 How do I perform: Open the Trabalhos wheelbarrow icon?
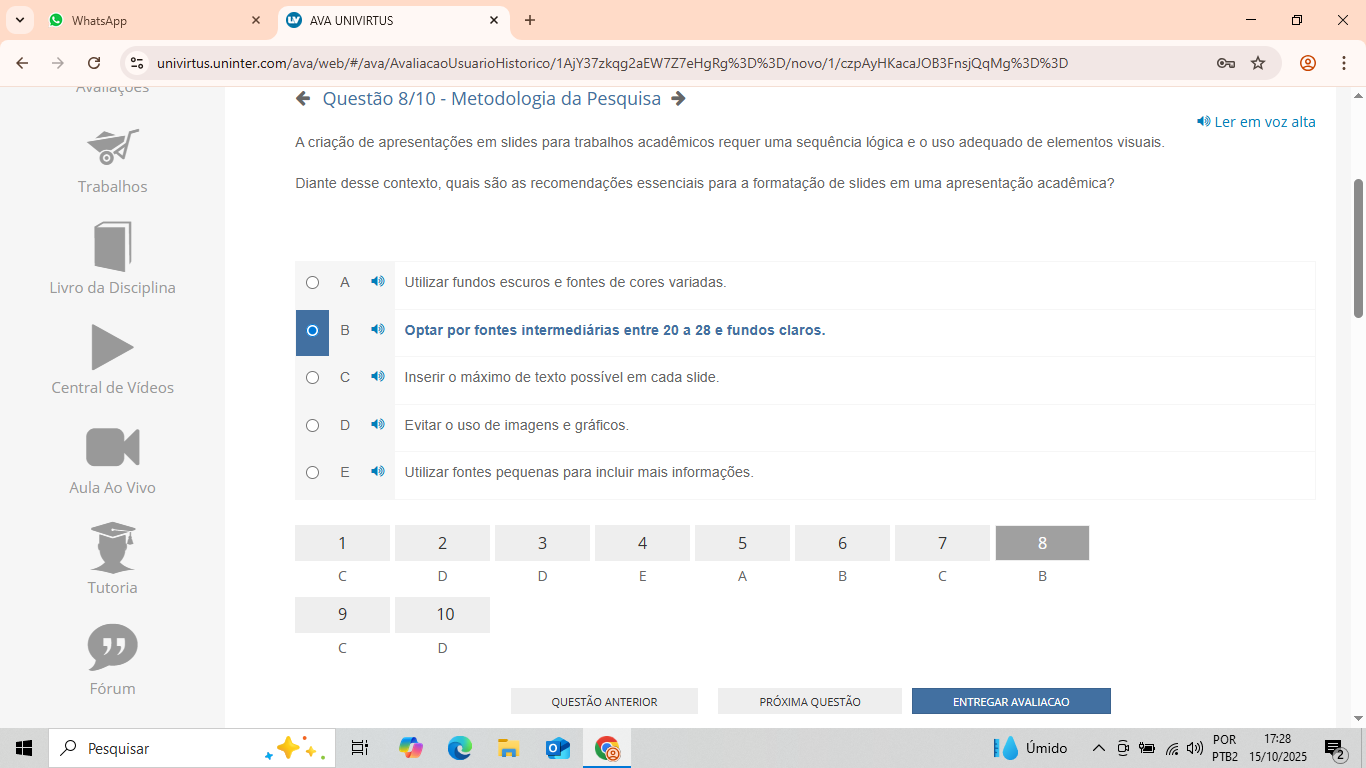[113, 147]
